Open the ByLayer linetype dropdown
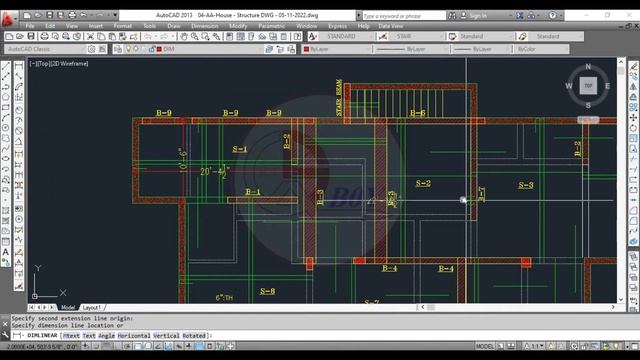The width and height of the screenshot is (640, 360). [x=412, y=49]
